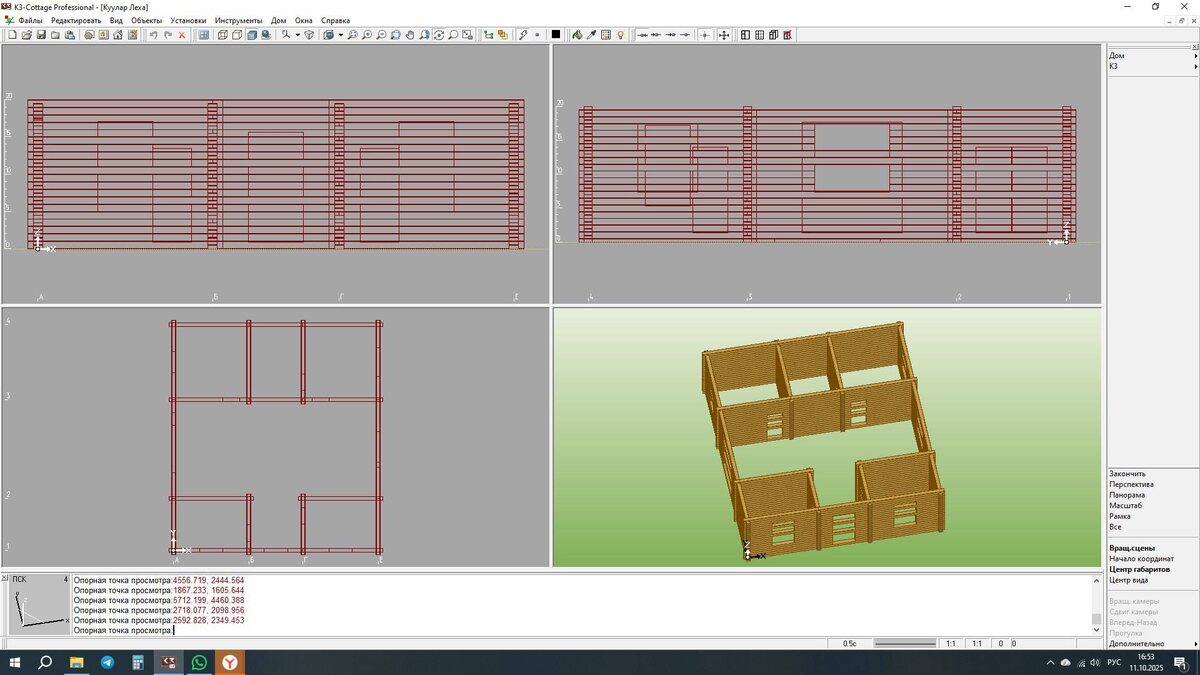Toggle the four-viewport layout icon
The image size is (1200, 675).
[x=204, y=34]
